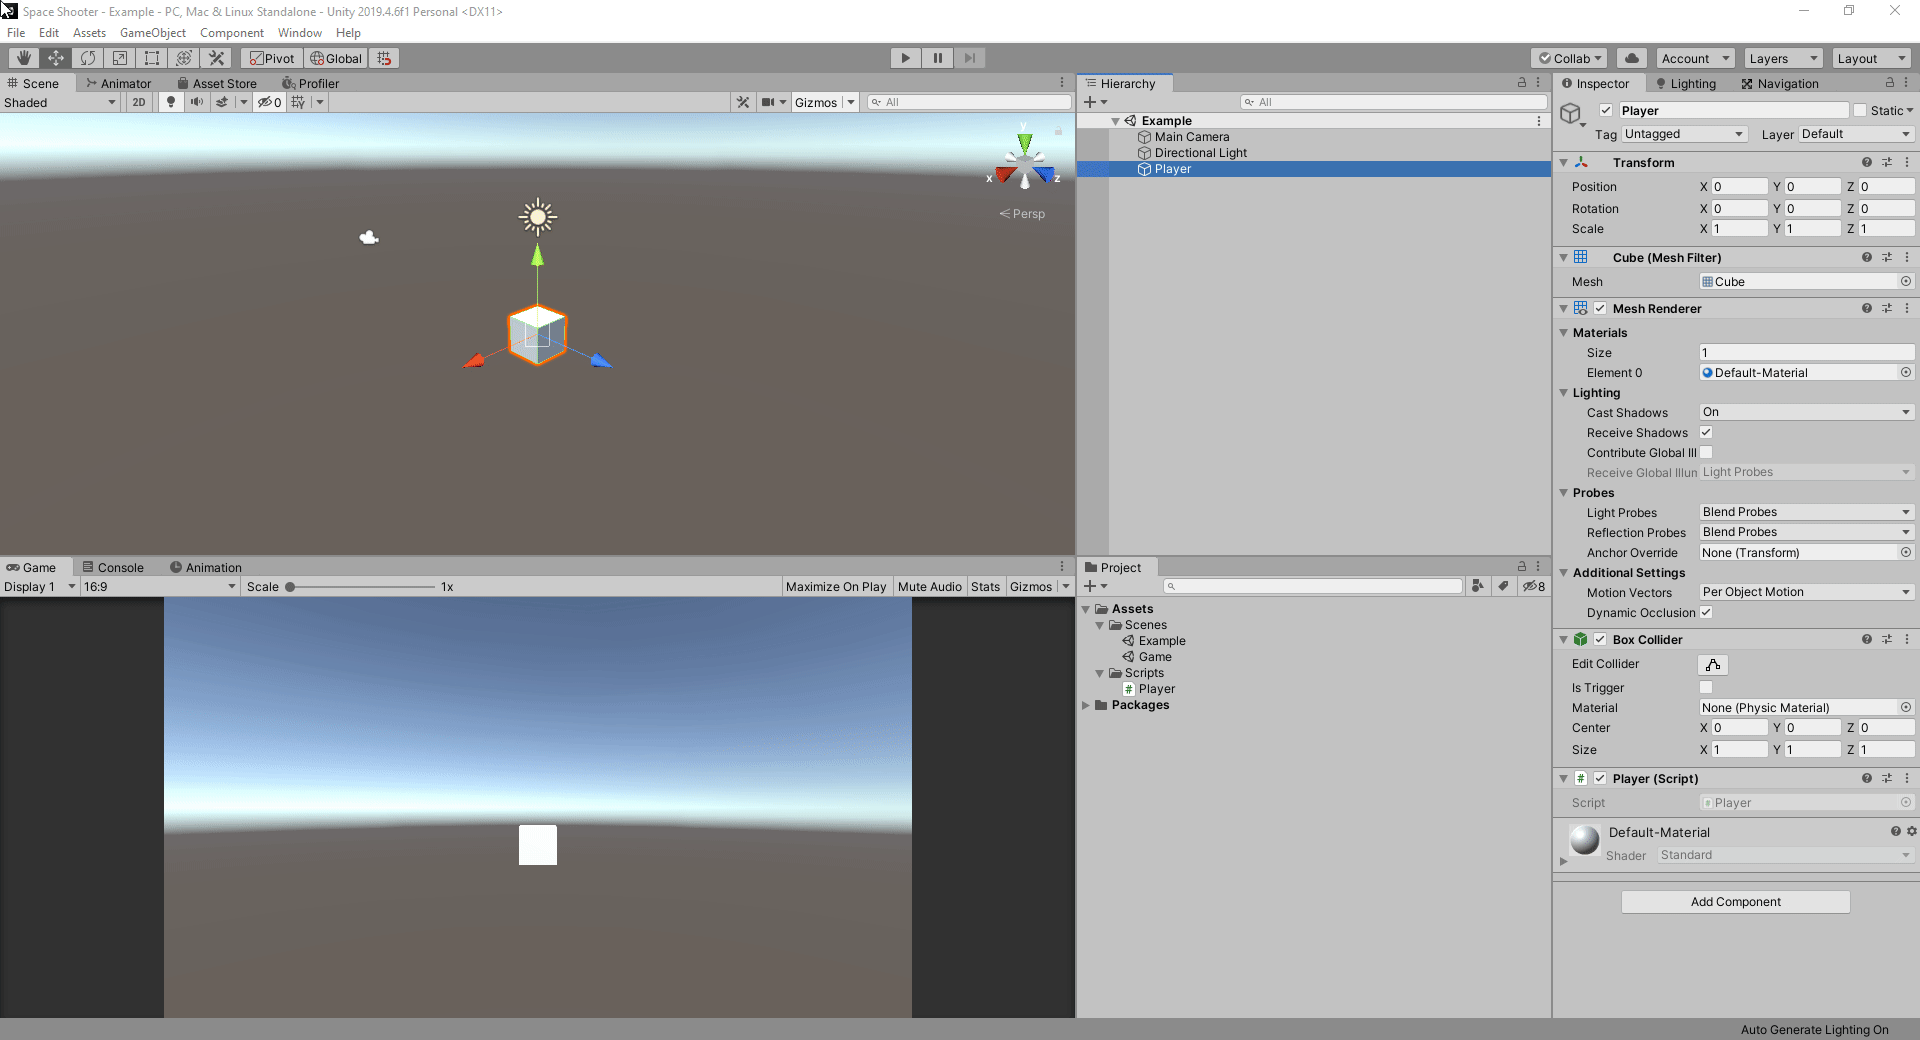Select the Transform tool in toolbar

pos(184,58)
